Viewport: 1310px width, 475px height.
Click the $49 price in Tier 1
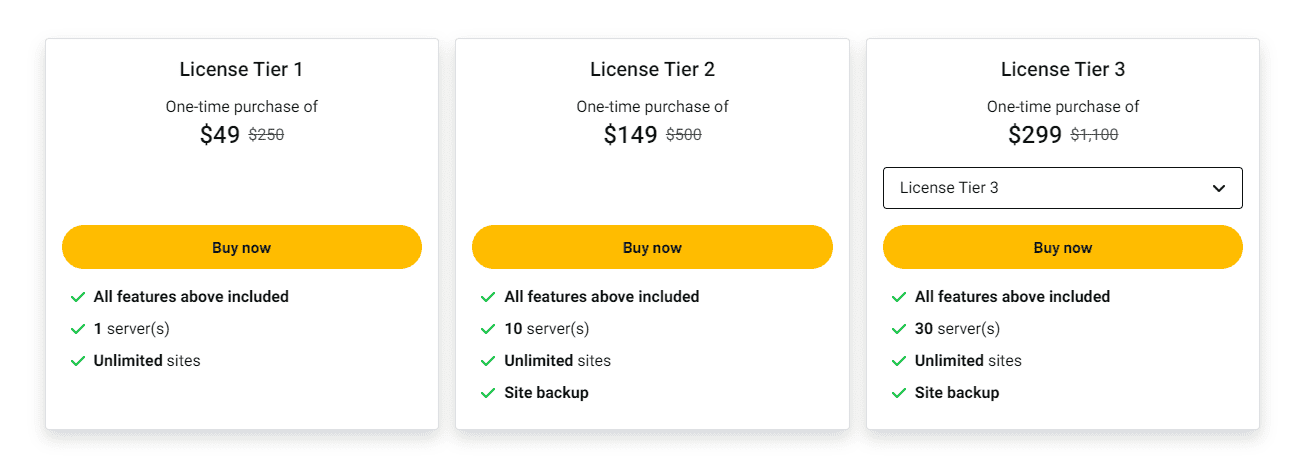coord(220,135)
